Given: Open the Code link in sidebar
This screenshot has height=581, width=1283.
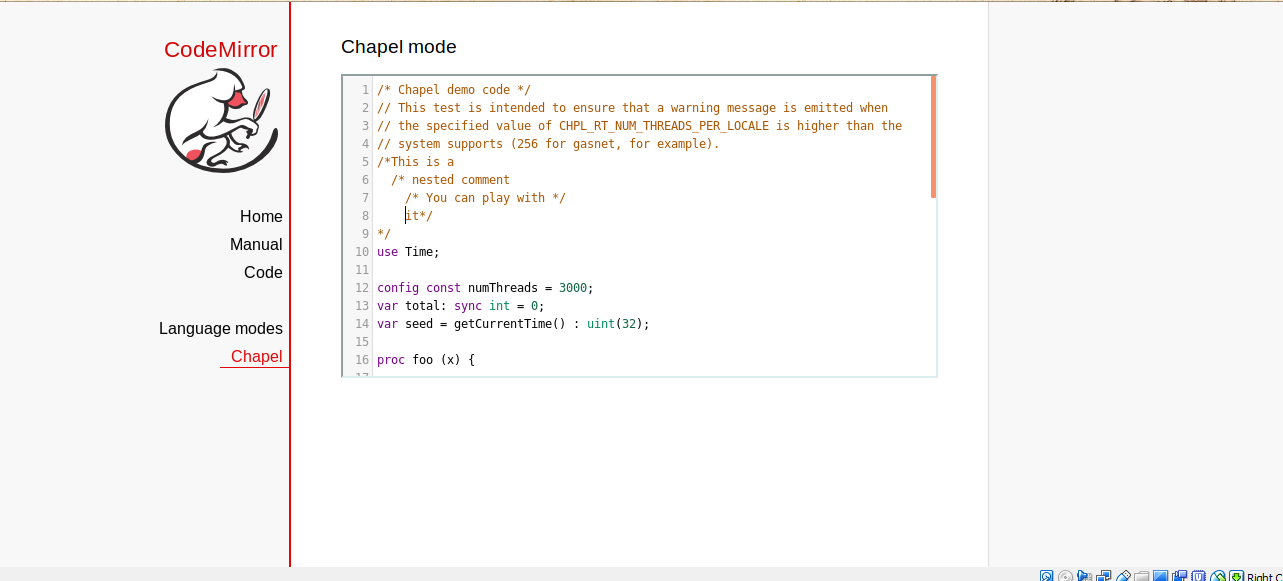Looking at the screenshot, I should tap(263, 273).
